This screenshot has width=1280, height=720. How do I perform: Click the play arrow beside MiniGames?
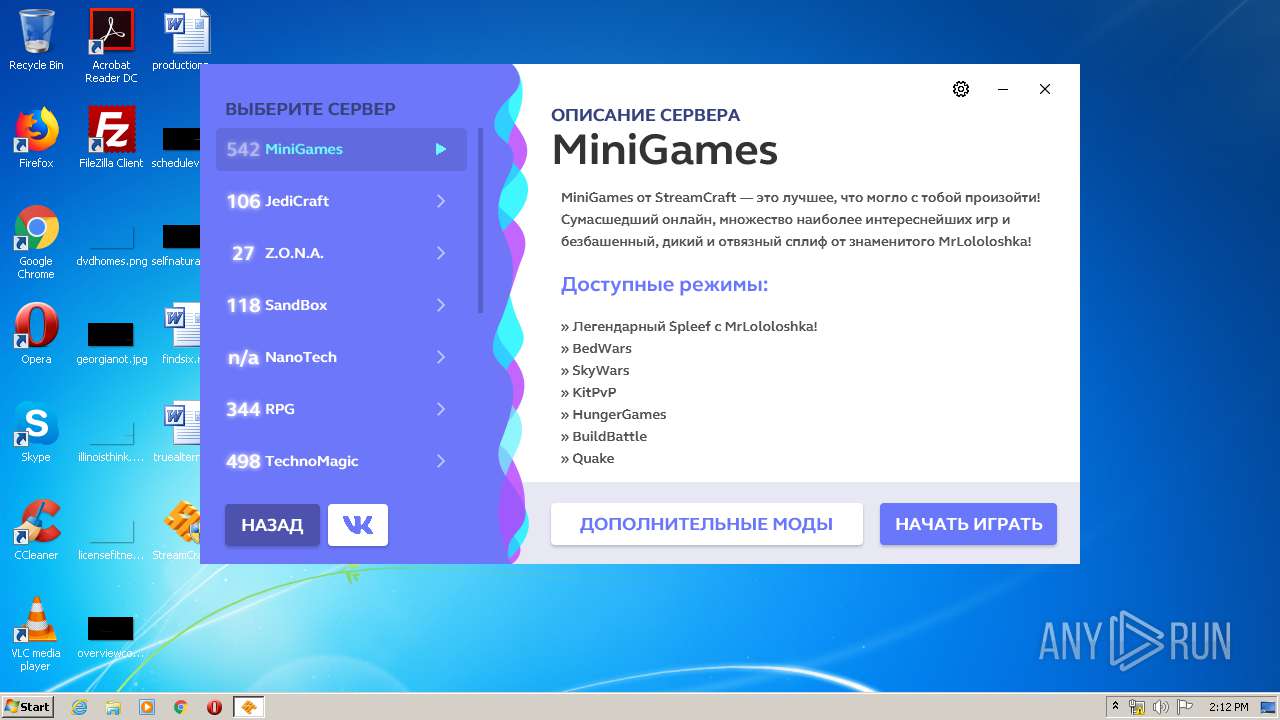[x=441, y=149]
